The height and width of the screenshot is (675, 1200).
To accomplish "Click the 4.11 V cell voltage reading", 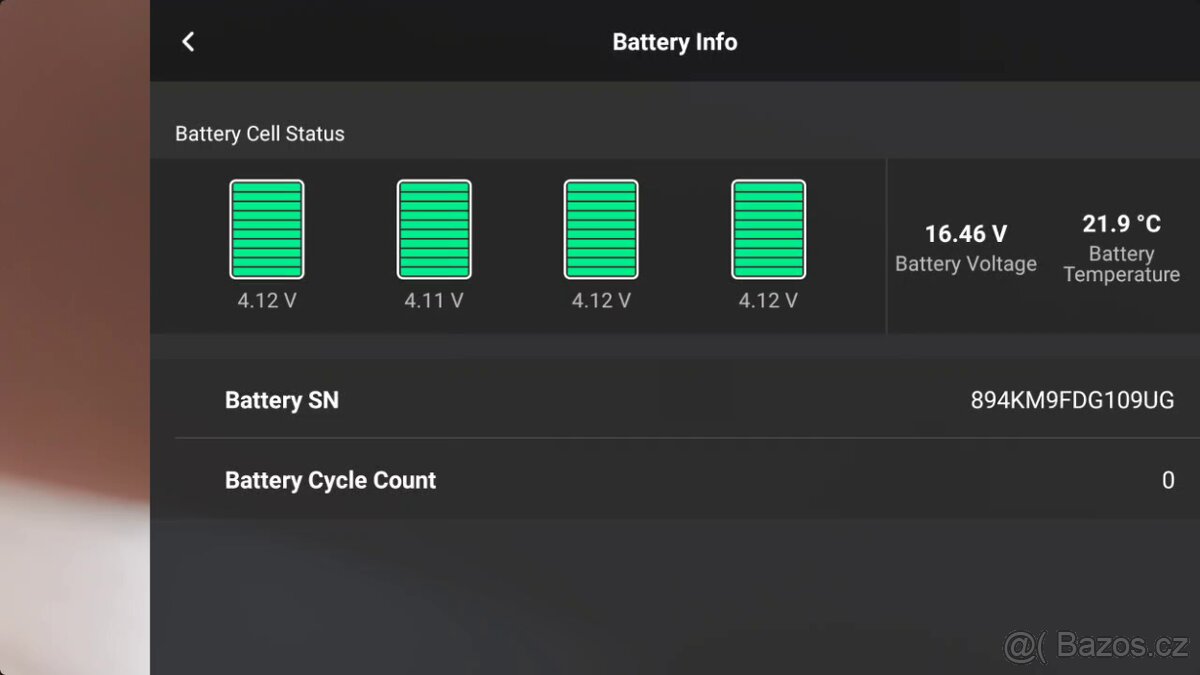I will 434,300.
